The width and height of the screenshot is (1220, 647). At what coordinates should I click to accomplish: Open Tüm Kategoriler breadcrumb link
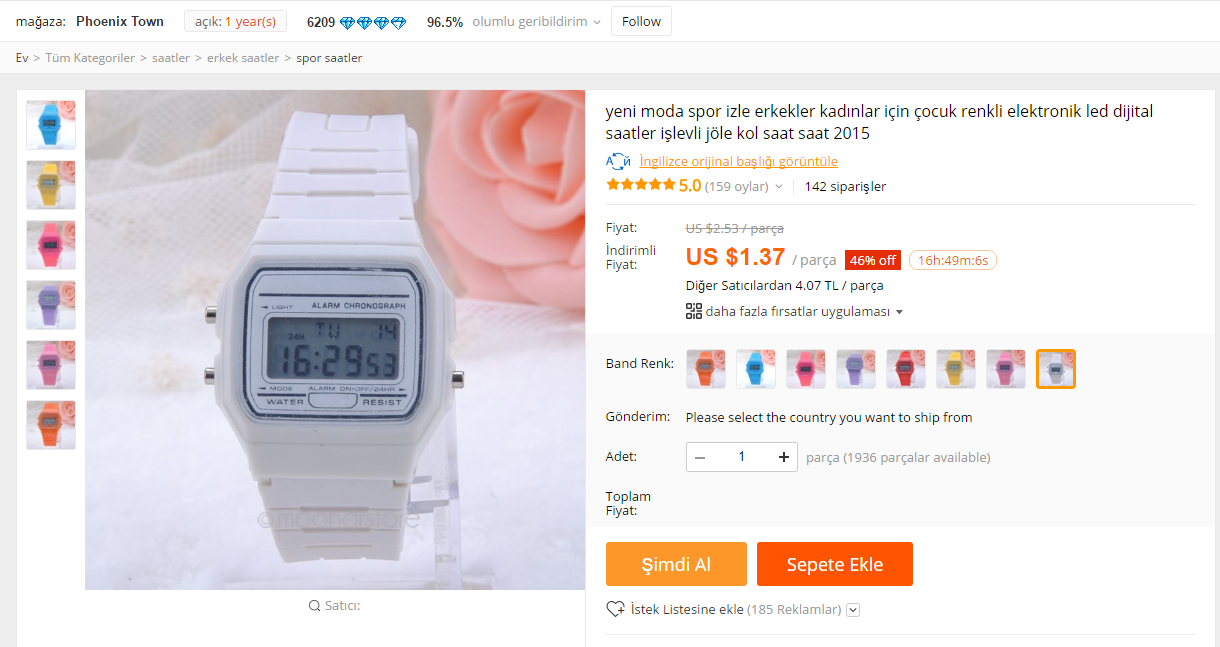[90, 58]
